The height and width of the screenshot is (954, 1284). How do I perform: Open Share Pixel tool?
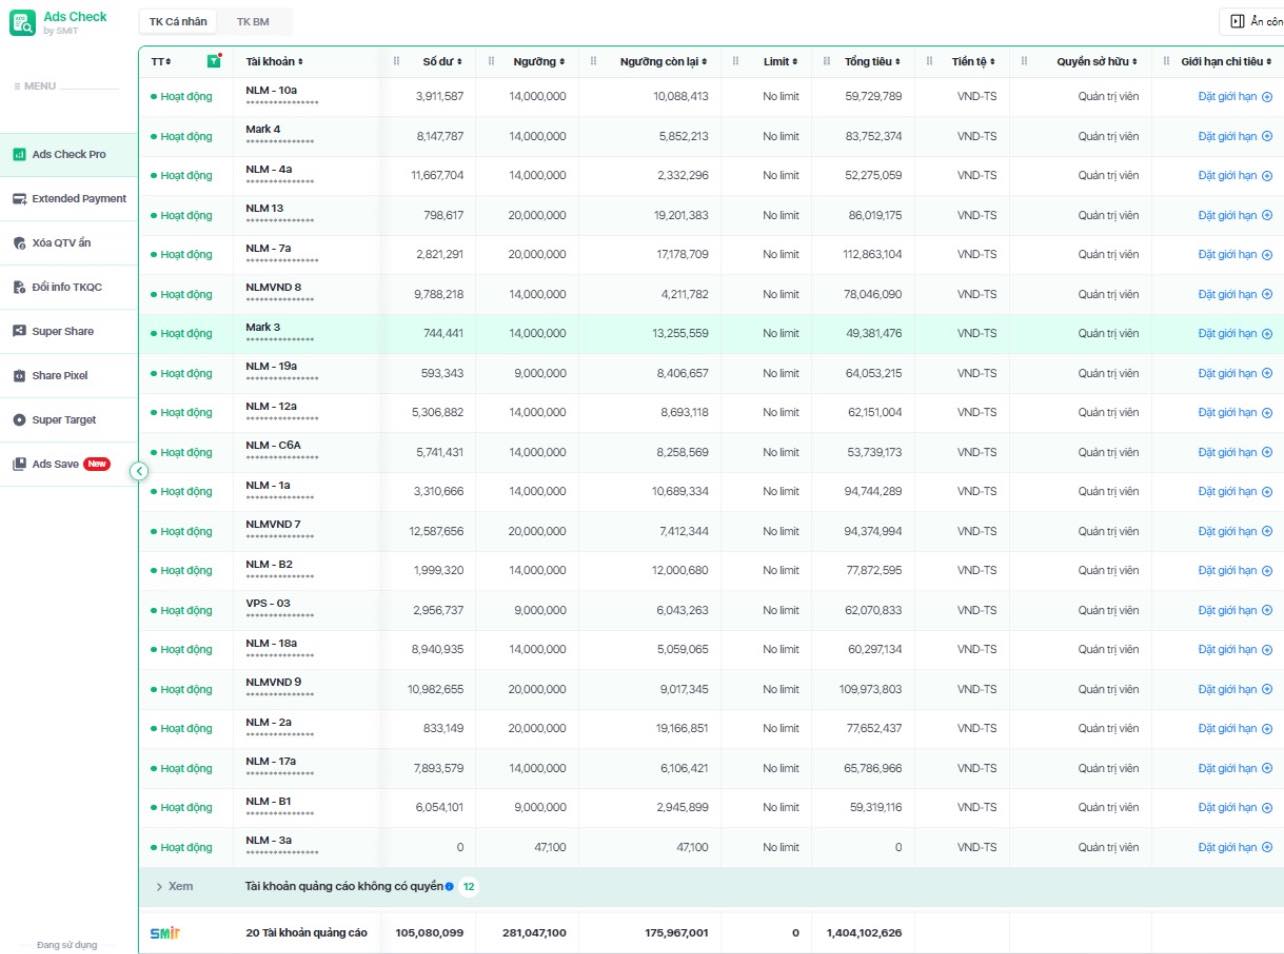tap(59, 376)
